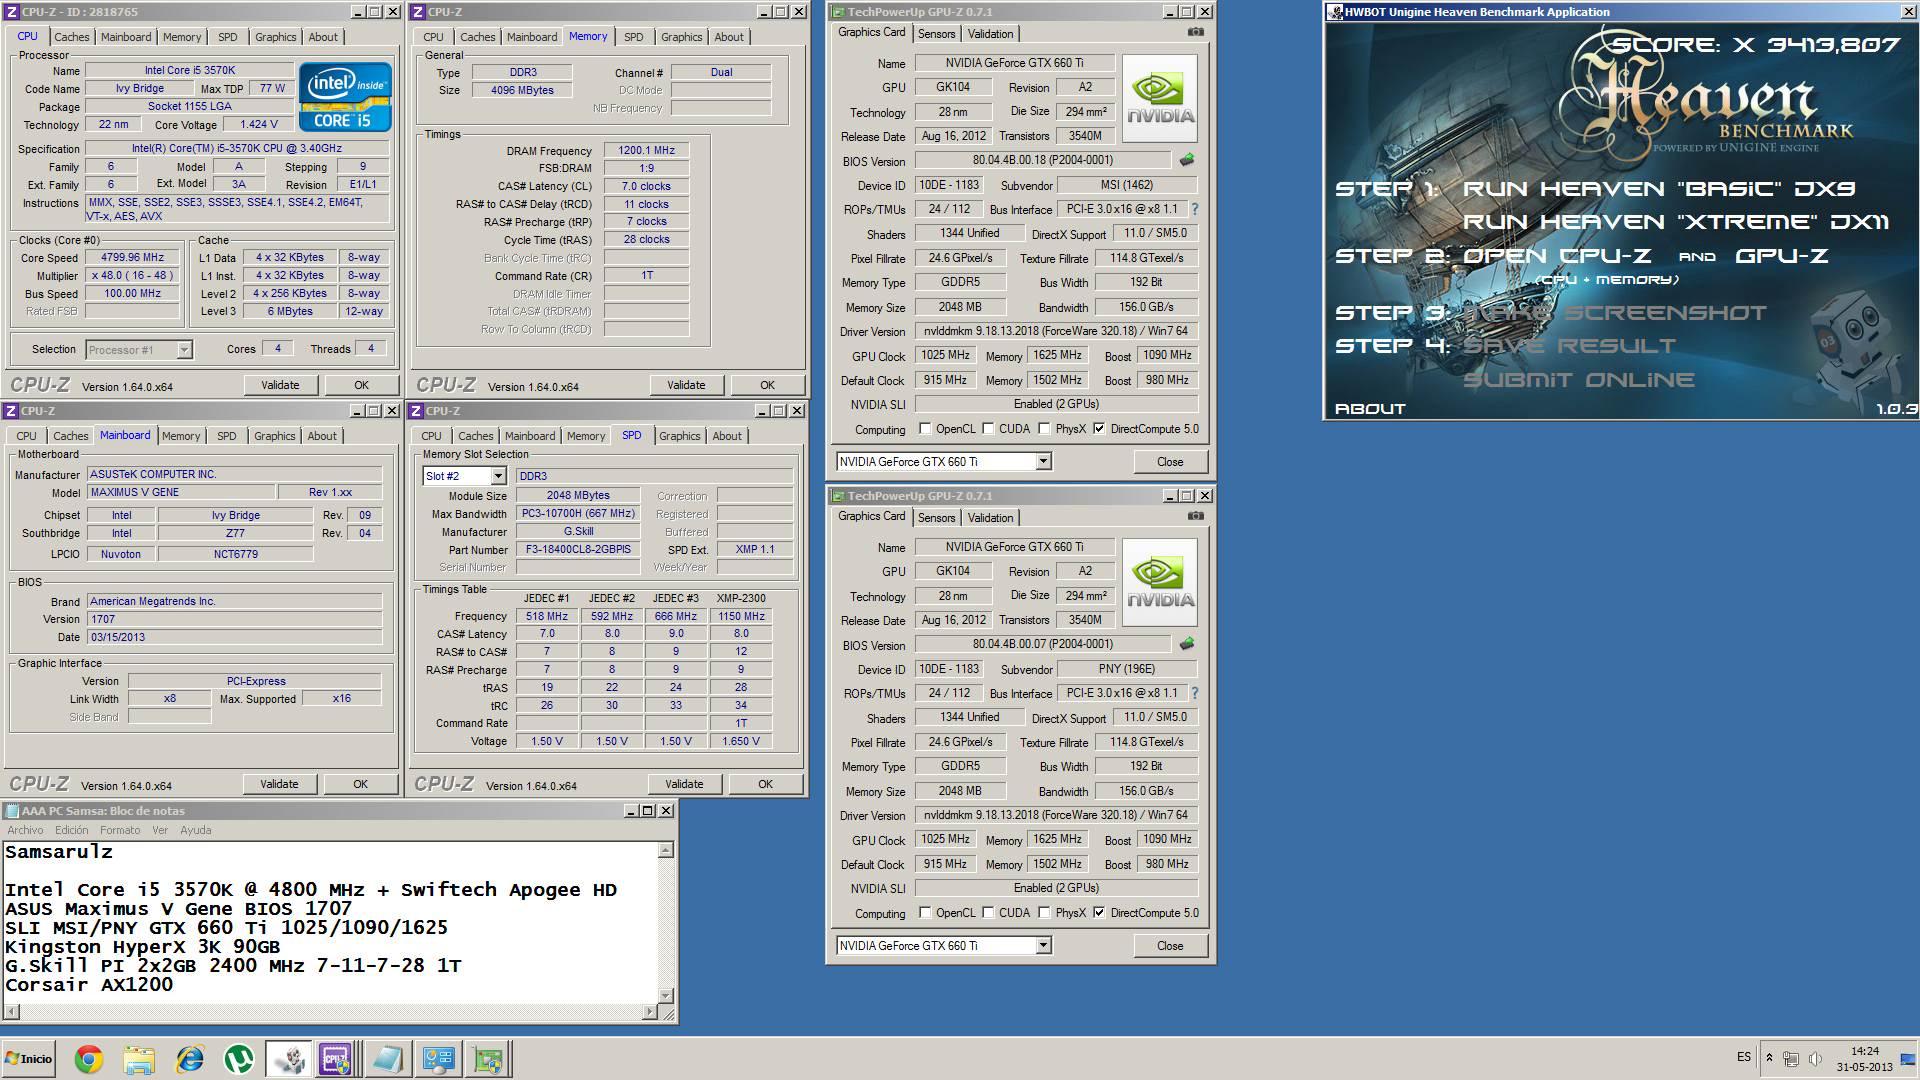Click Bus Interface question mark in bottom GPU-Z

[1194, 693]
